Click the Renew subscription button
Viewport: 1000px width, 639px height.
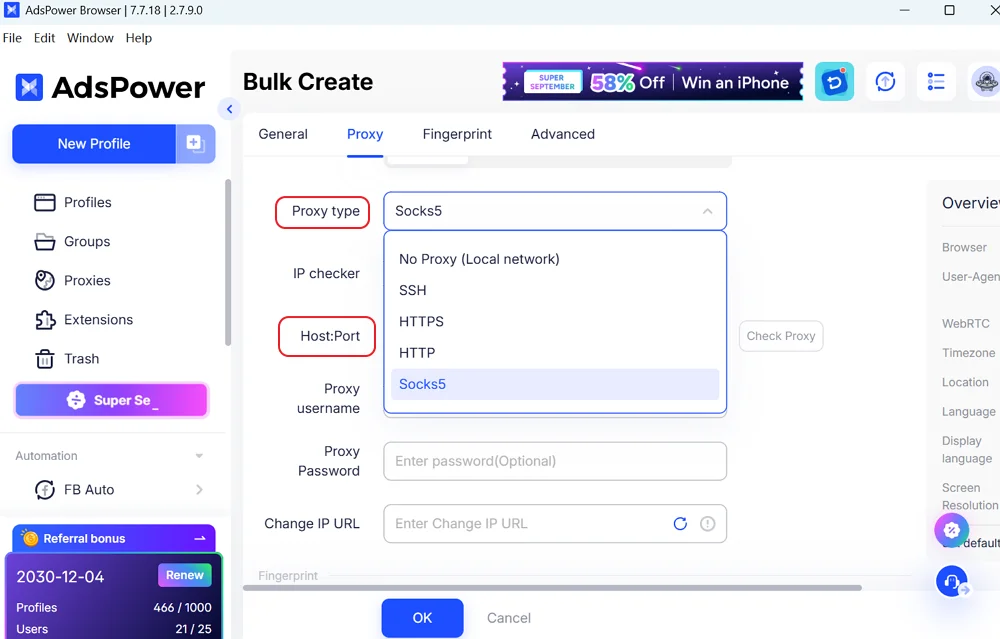(x=185, y=575)
